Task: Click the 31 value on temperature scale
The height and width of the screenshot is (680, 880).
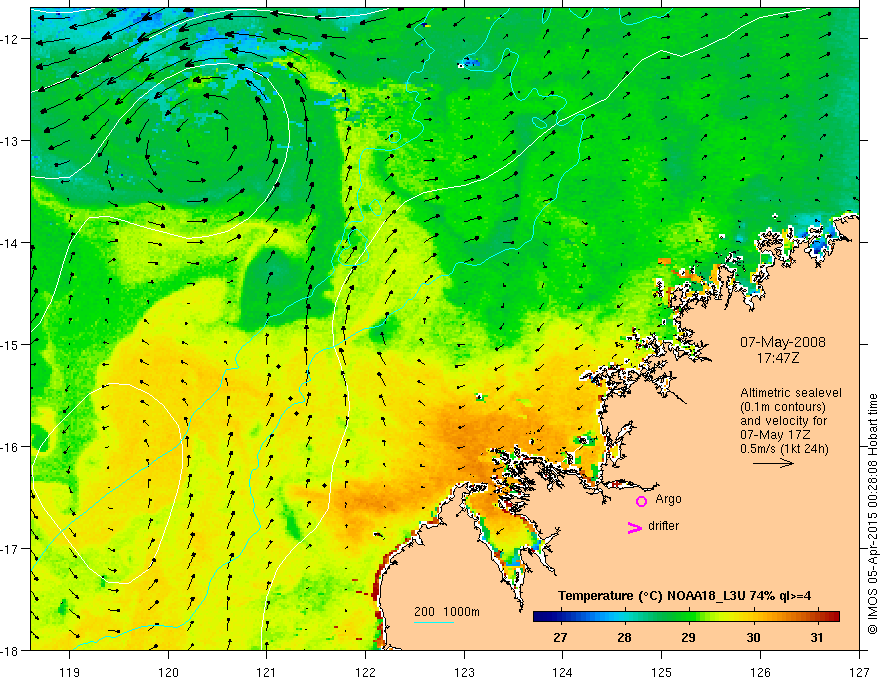Action: tap(817, 637)
